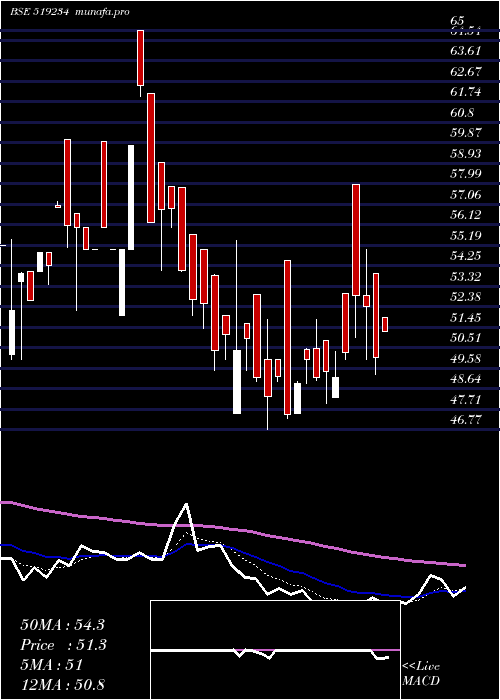Click the 56.12 price axis label

tap(466, 214)
